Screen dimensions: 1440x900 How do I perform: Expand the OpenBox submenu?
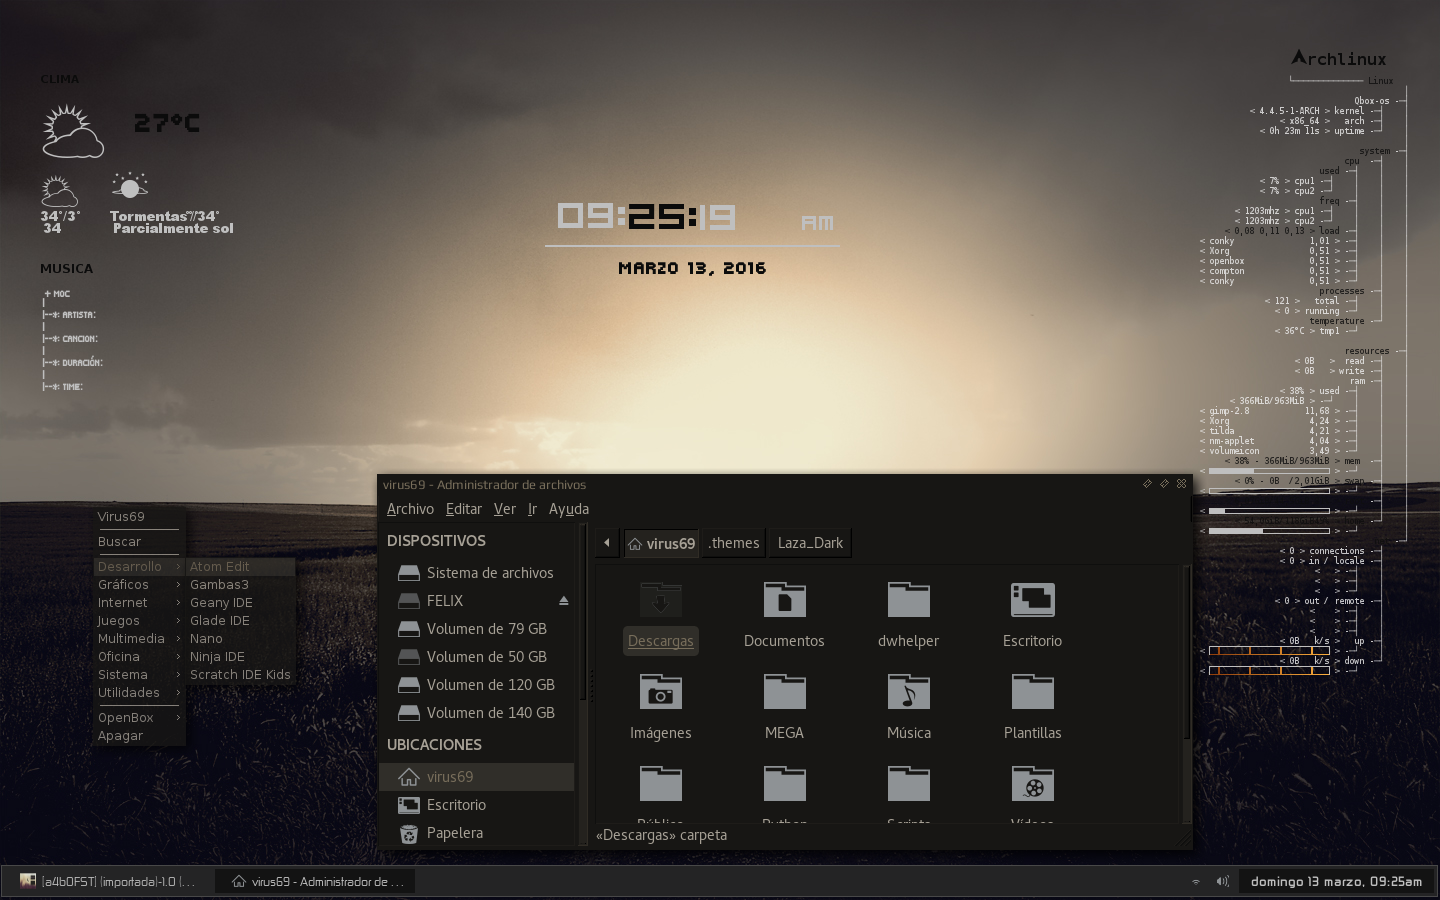click(140, 718)
